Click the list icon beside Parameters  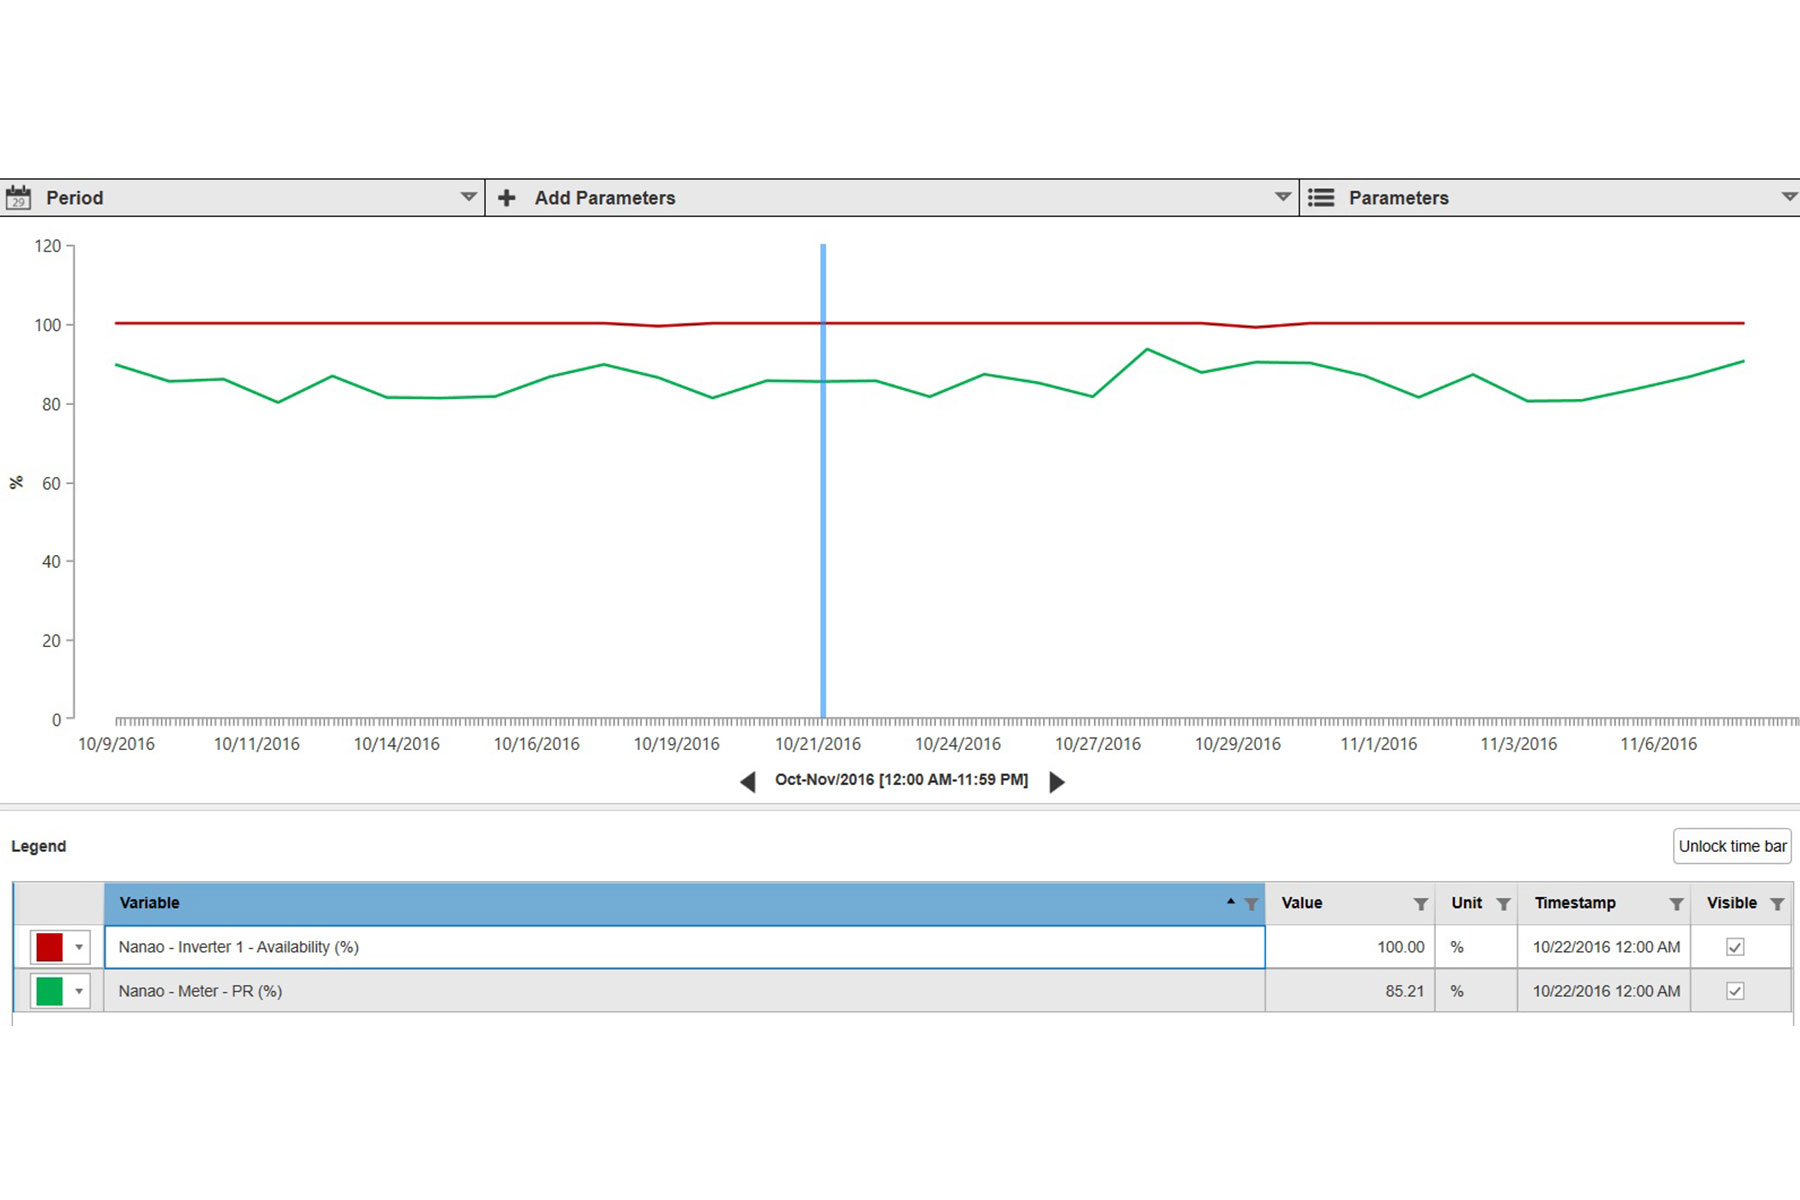[x=1321, y=198]
